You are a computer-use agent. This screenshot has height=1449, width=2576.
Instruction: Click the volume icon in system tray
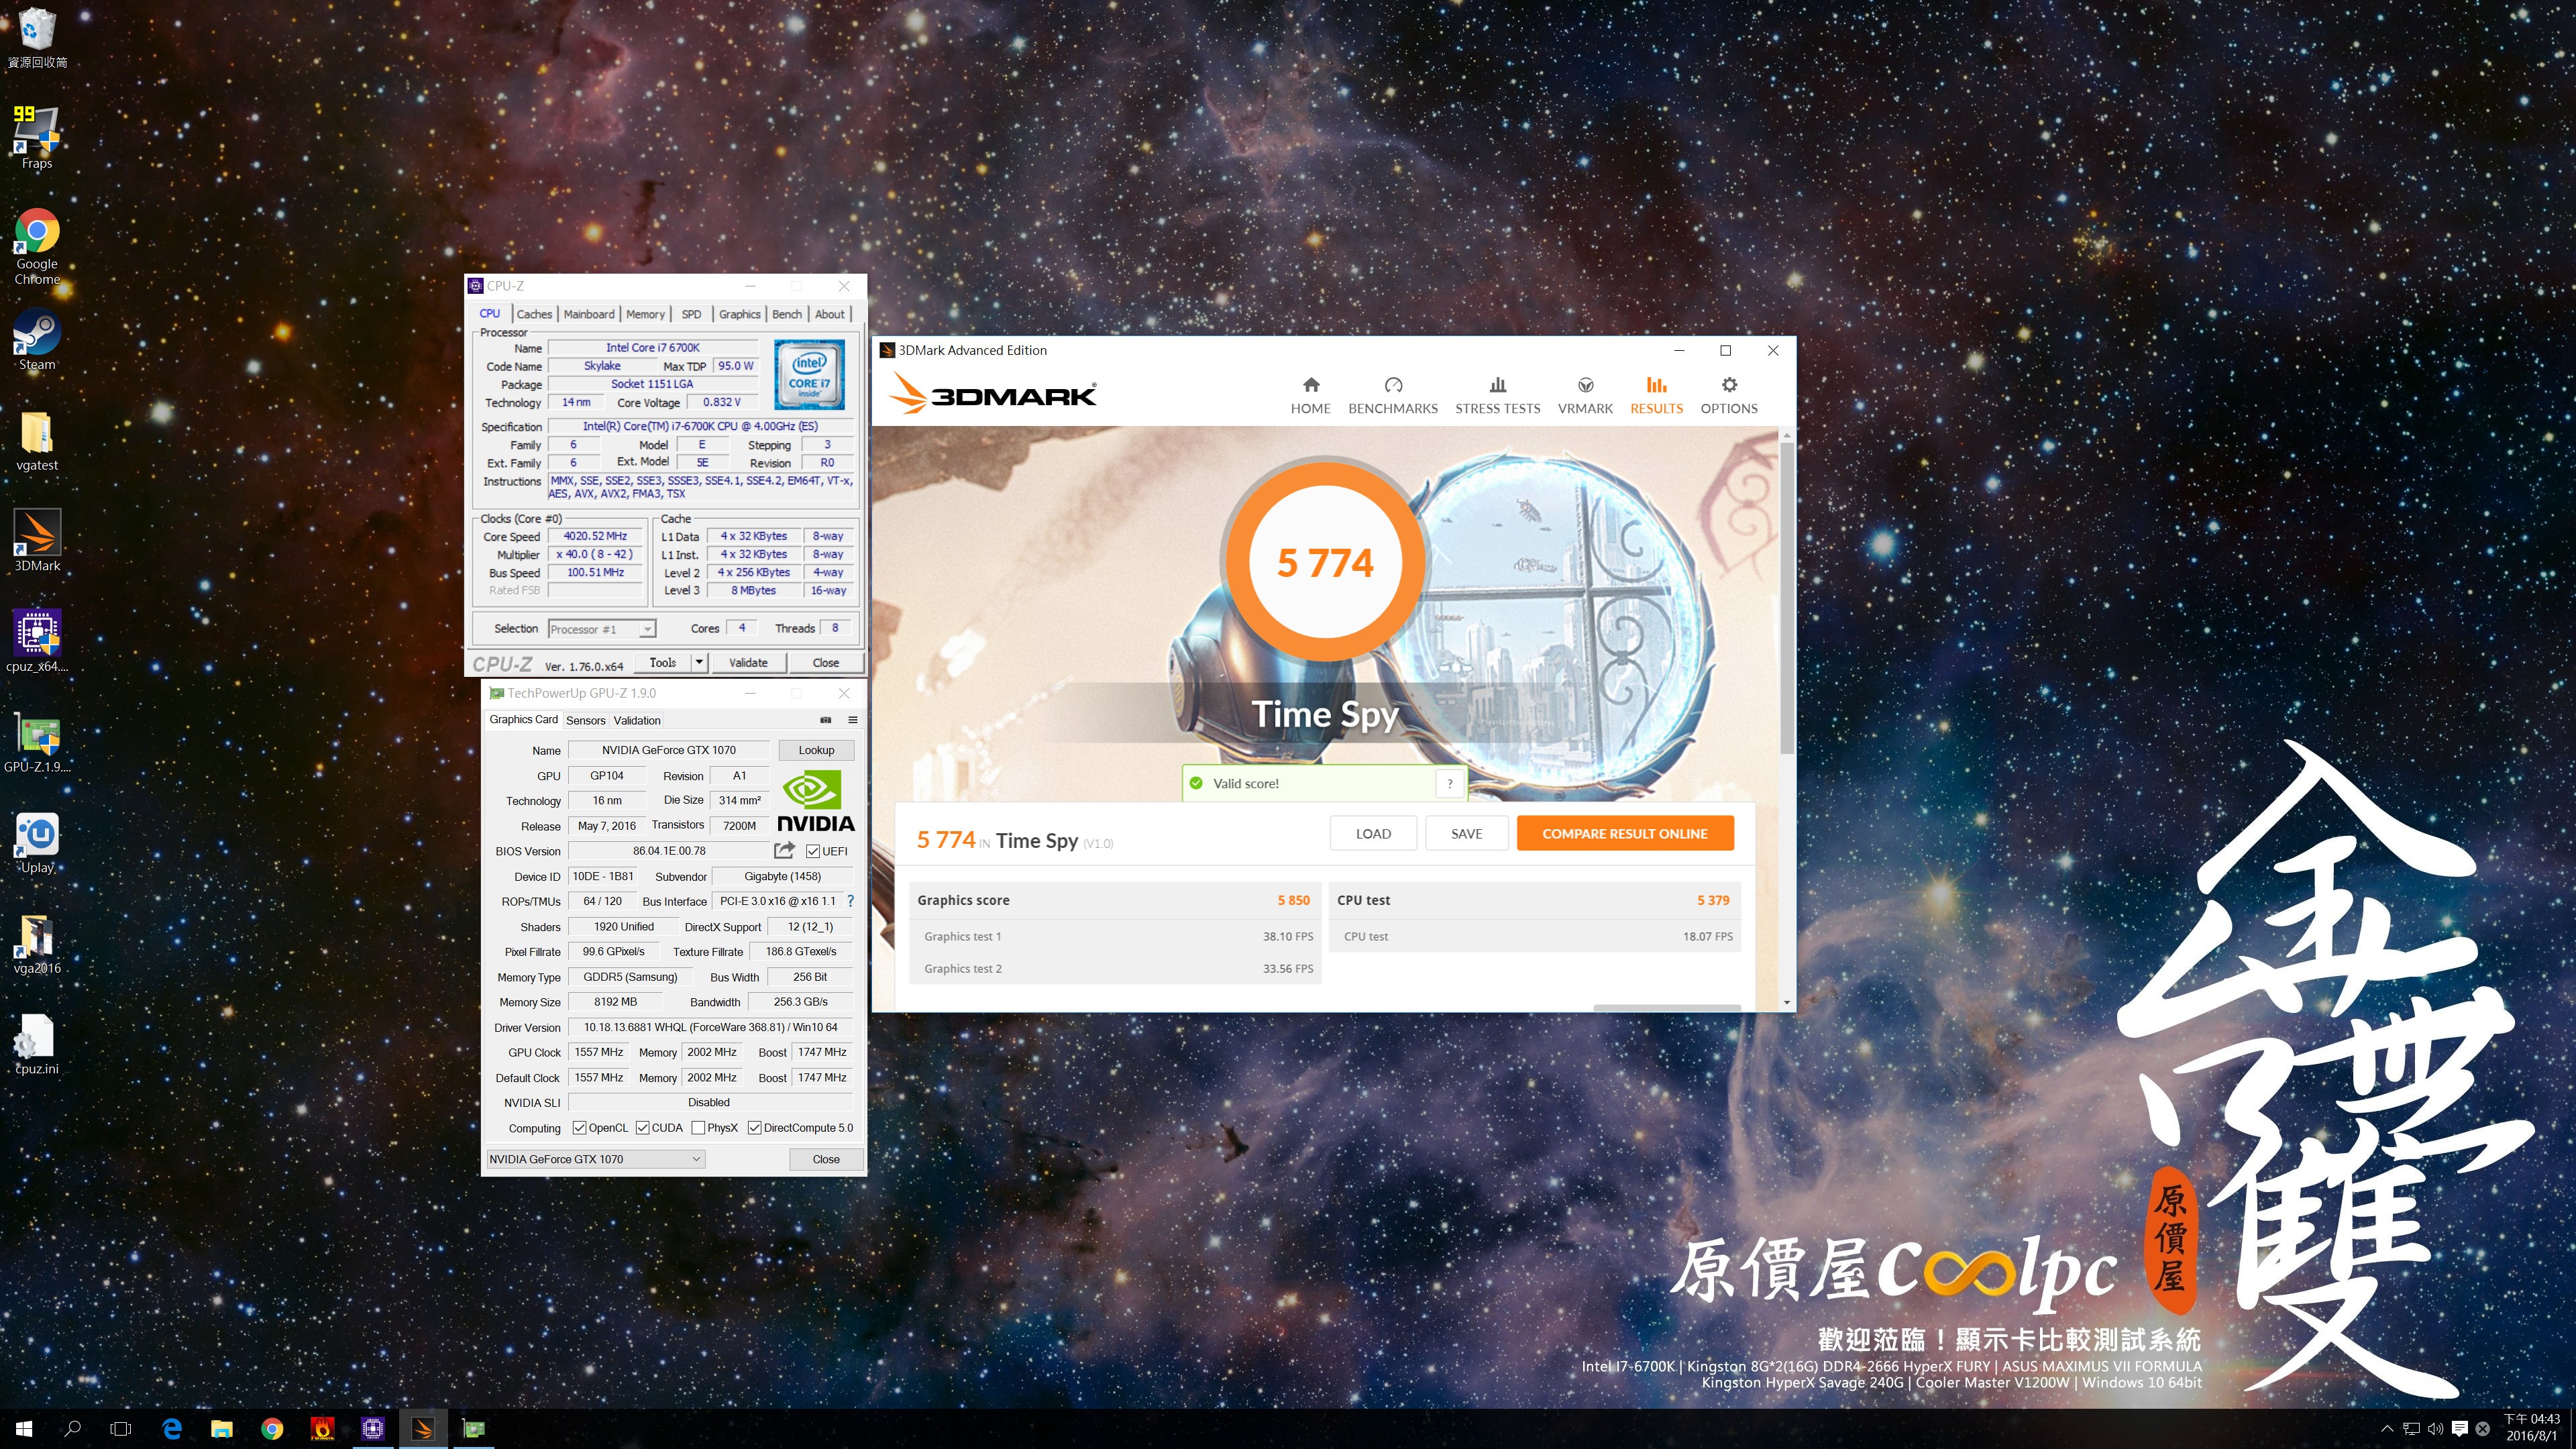[2435, 1429]
